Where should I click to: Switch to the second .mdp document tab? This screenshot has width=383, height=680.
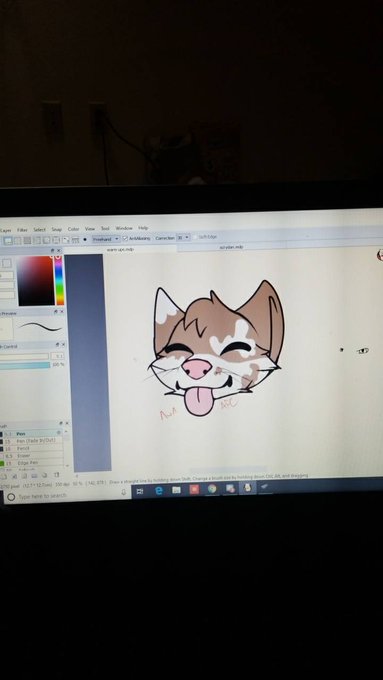(231, 247)
